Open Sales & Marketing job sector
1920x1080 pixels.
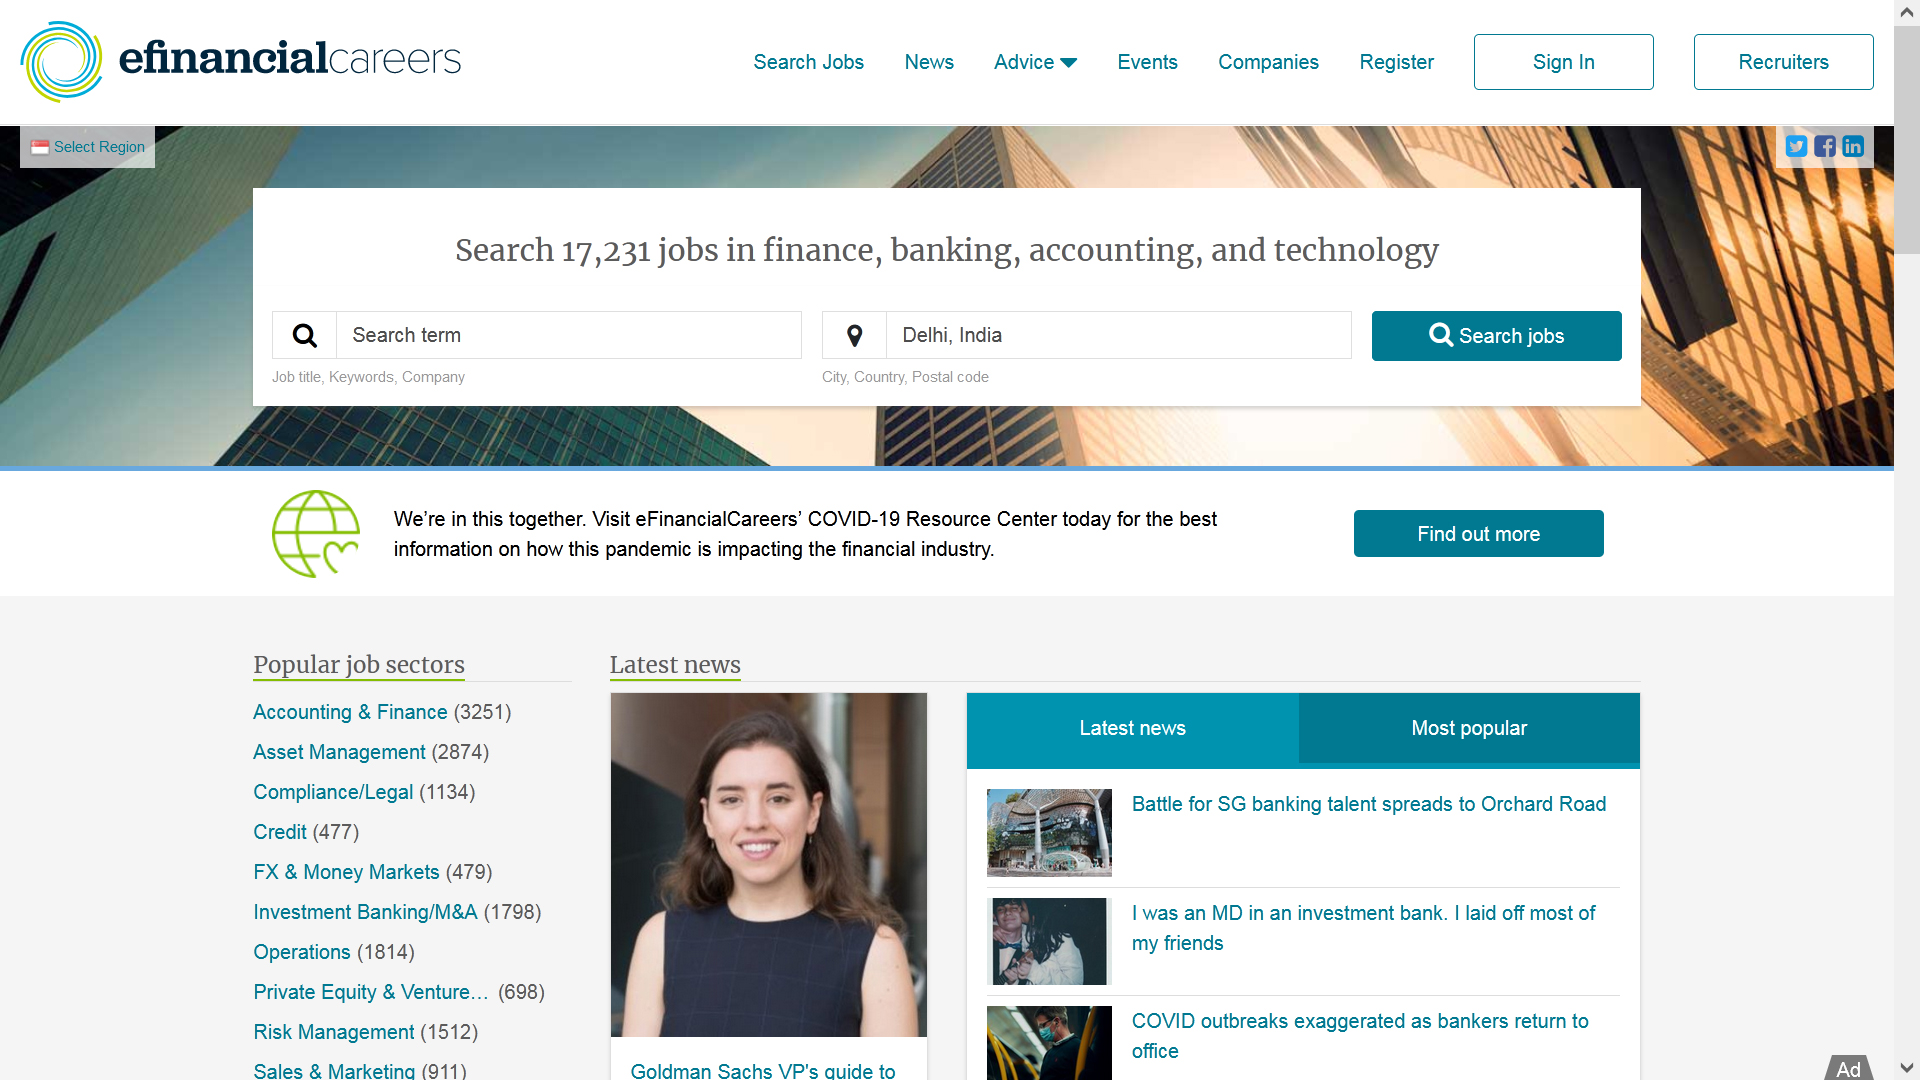pos(334,1071)
